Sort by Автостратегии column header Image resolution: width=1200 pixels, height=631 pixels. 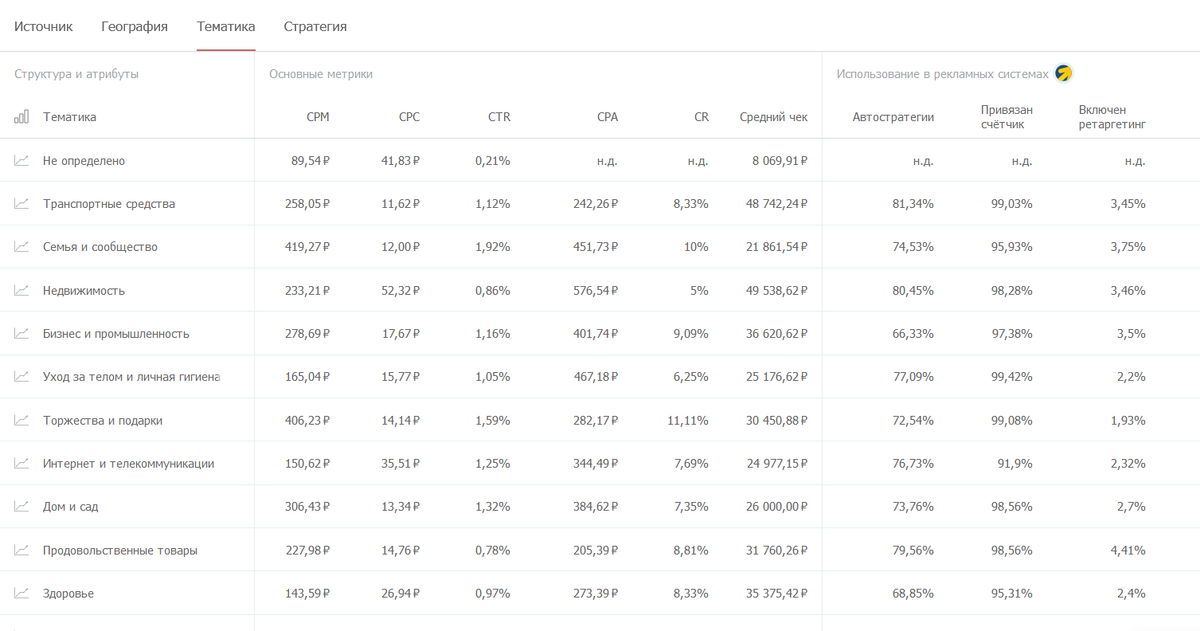coord(893,117)
